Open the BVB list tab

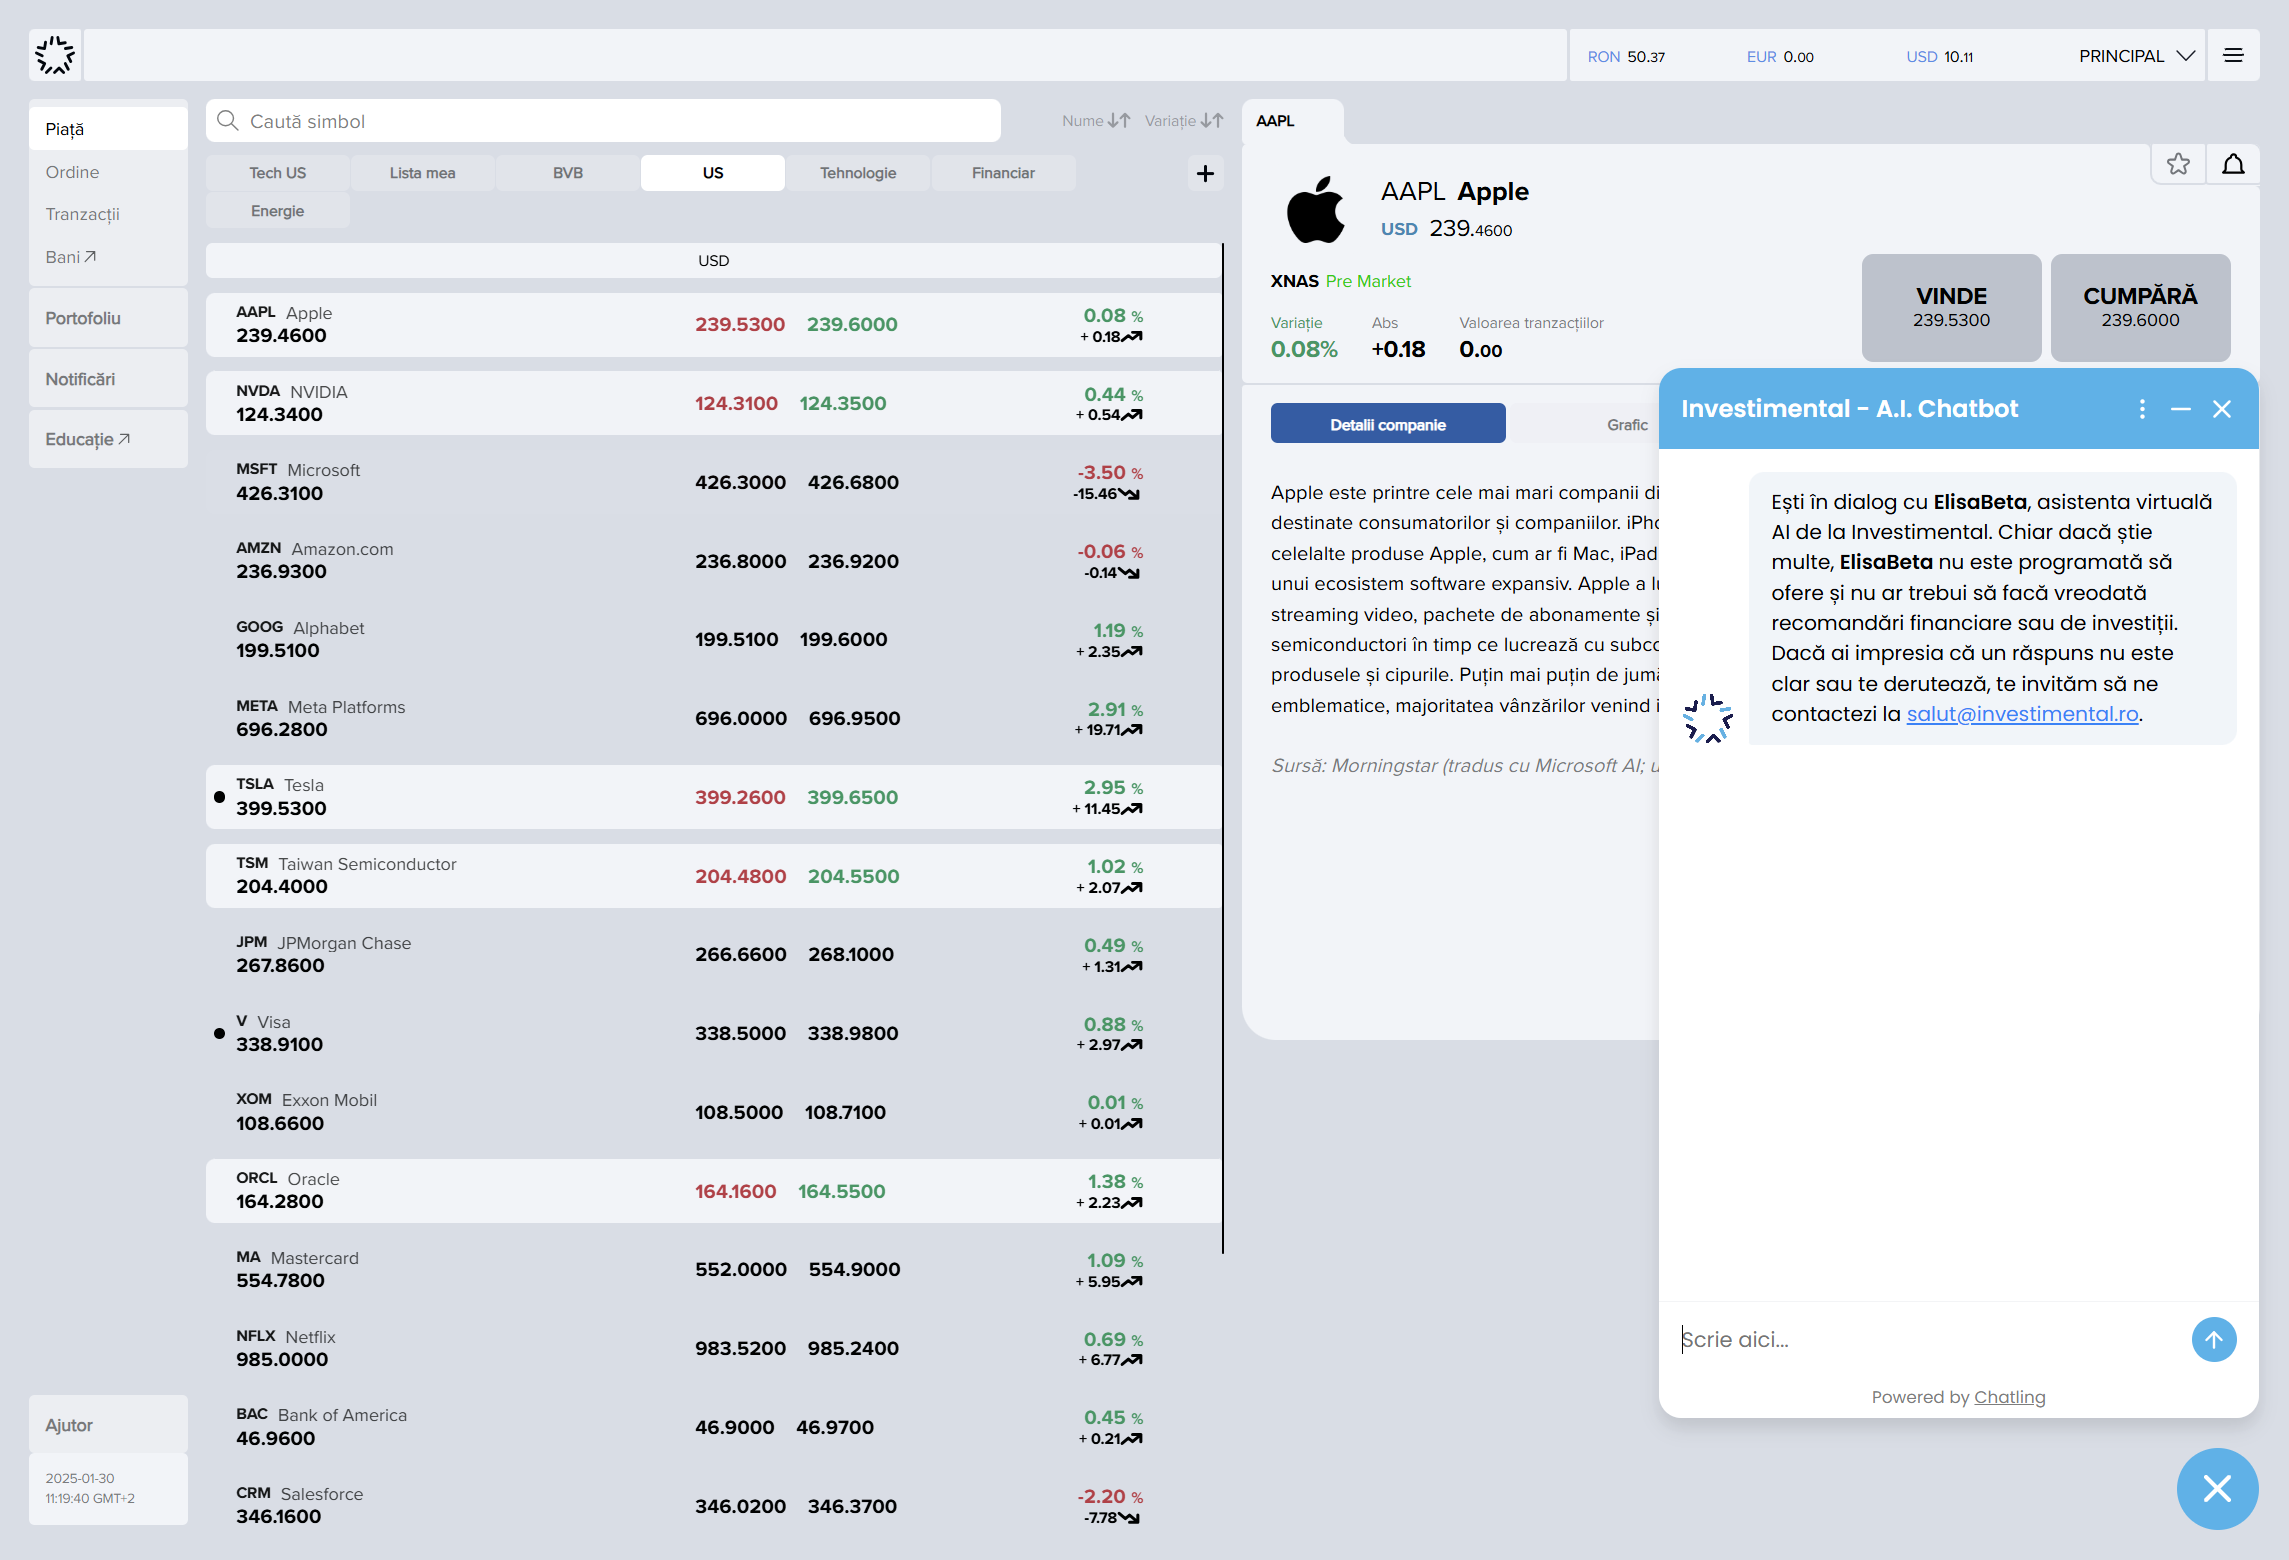pos(567,173)
